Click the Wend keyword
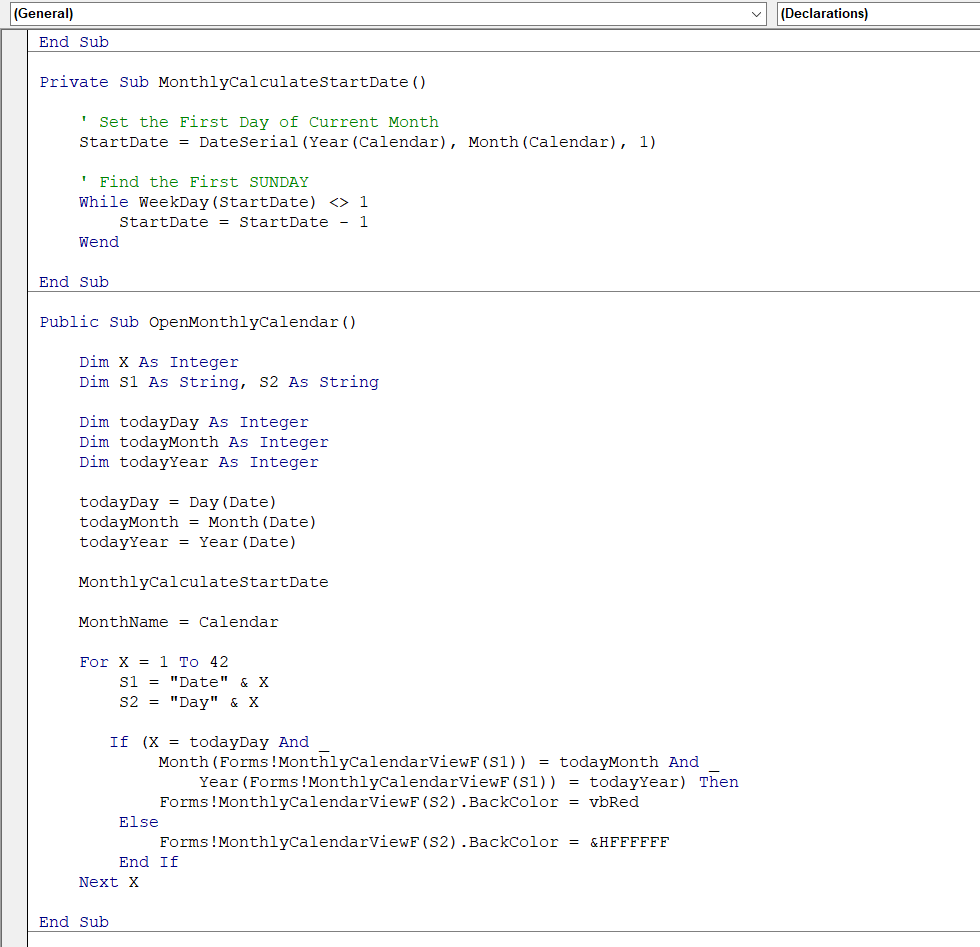The width and height of the screenshot is (980, 947). tap(99, 242)
